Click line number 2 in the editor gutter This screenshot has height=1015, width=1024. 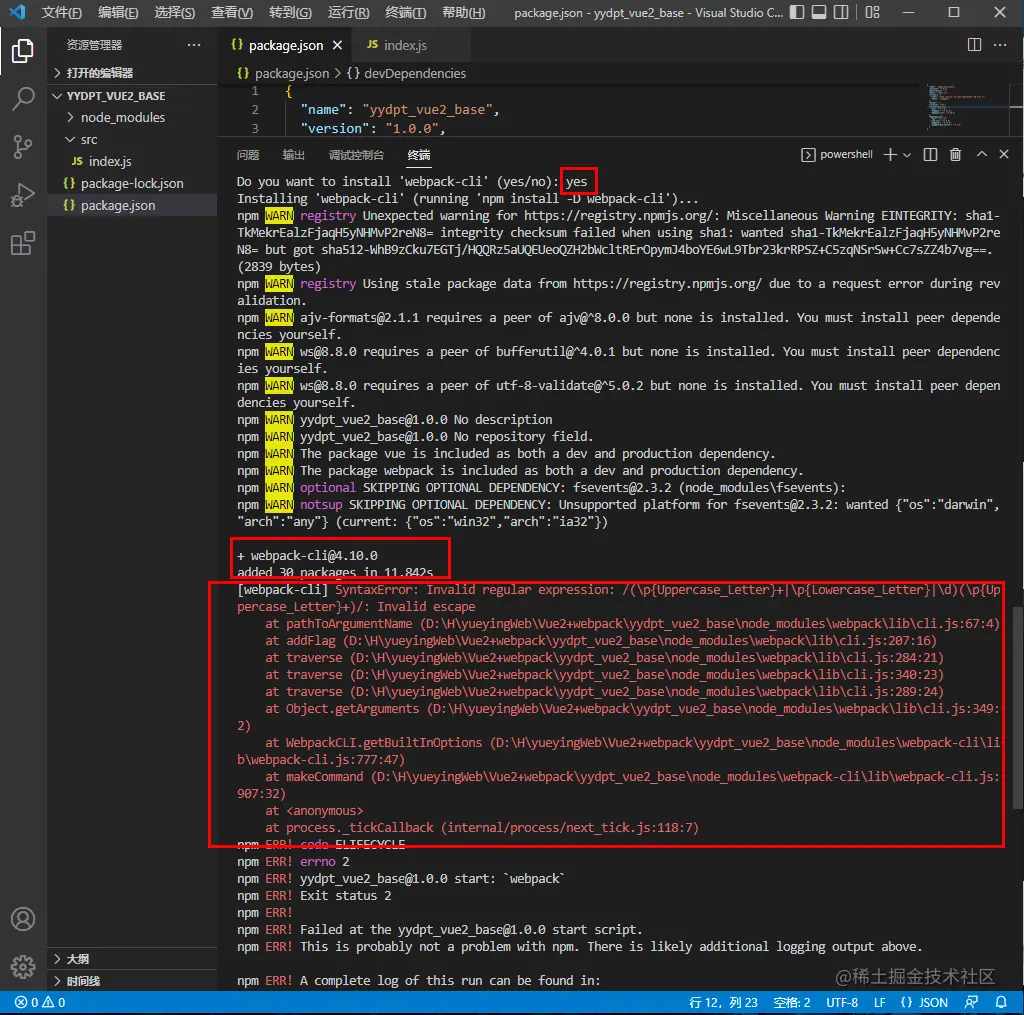(255, 110)
